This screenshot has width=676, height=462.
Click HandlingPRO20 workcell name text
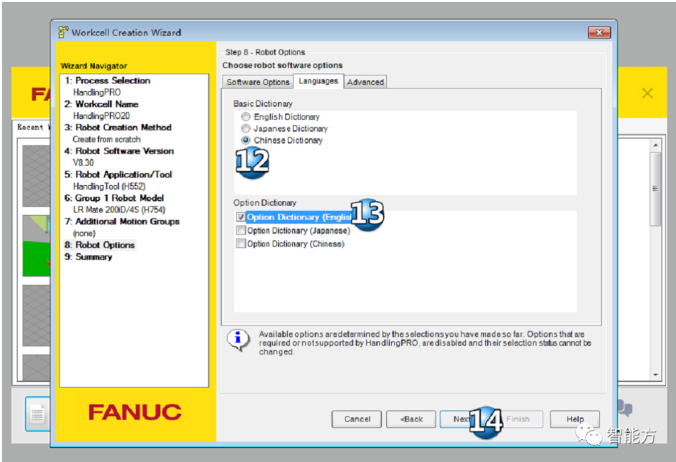point(101,116)
